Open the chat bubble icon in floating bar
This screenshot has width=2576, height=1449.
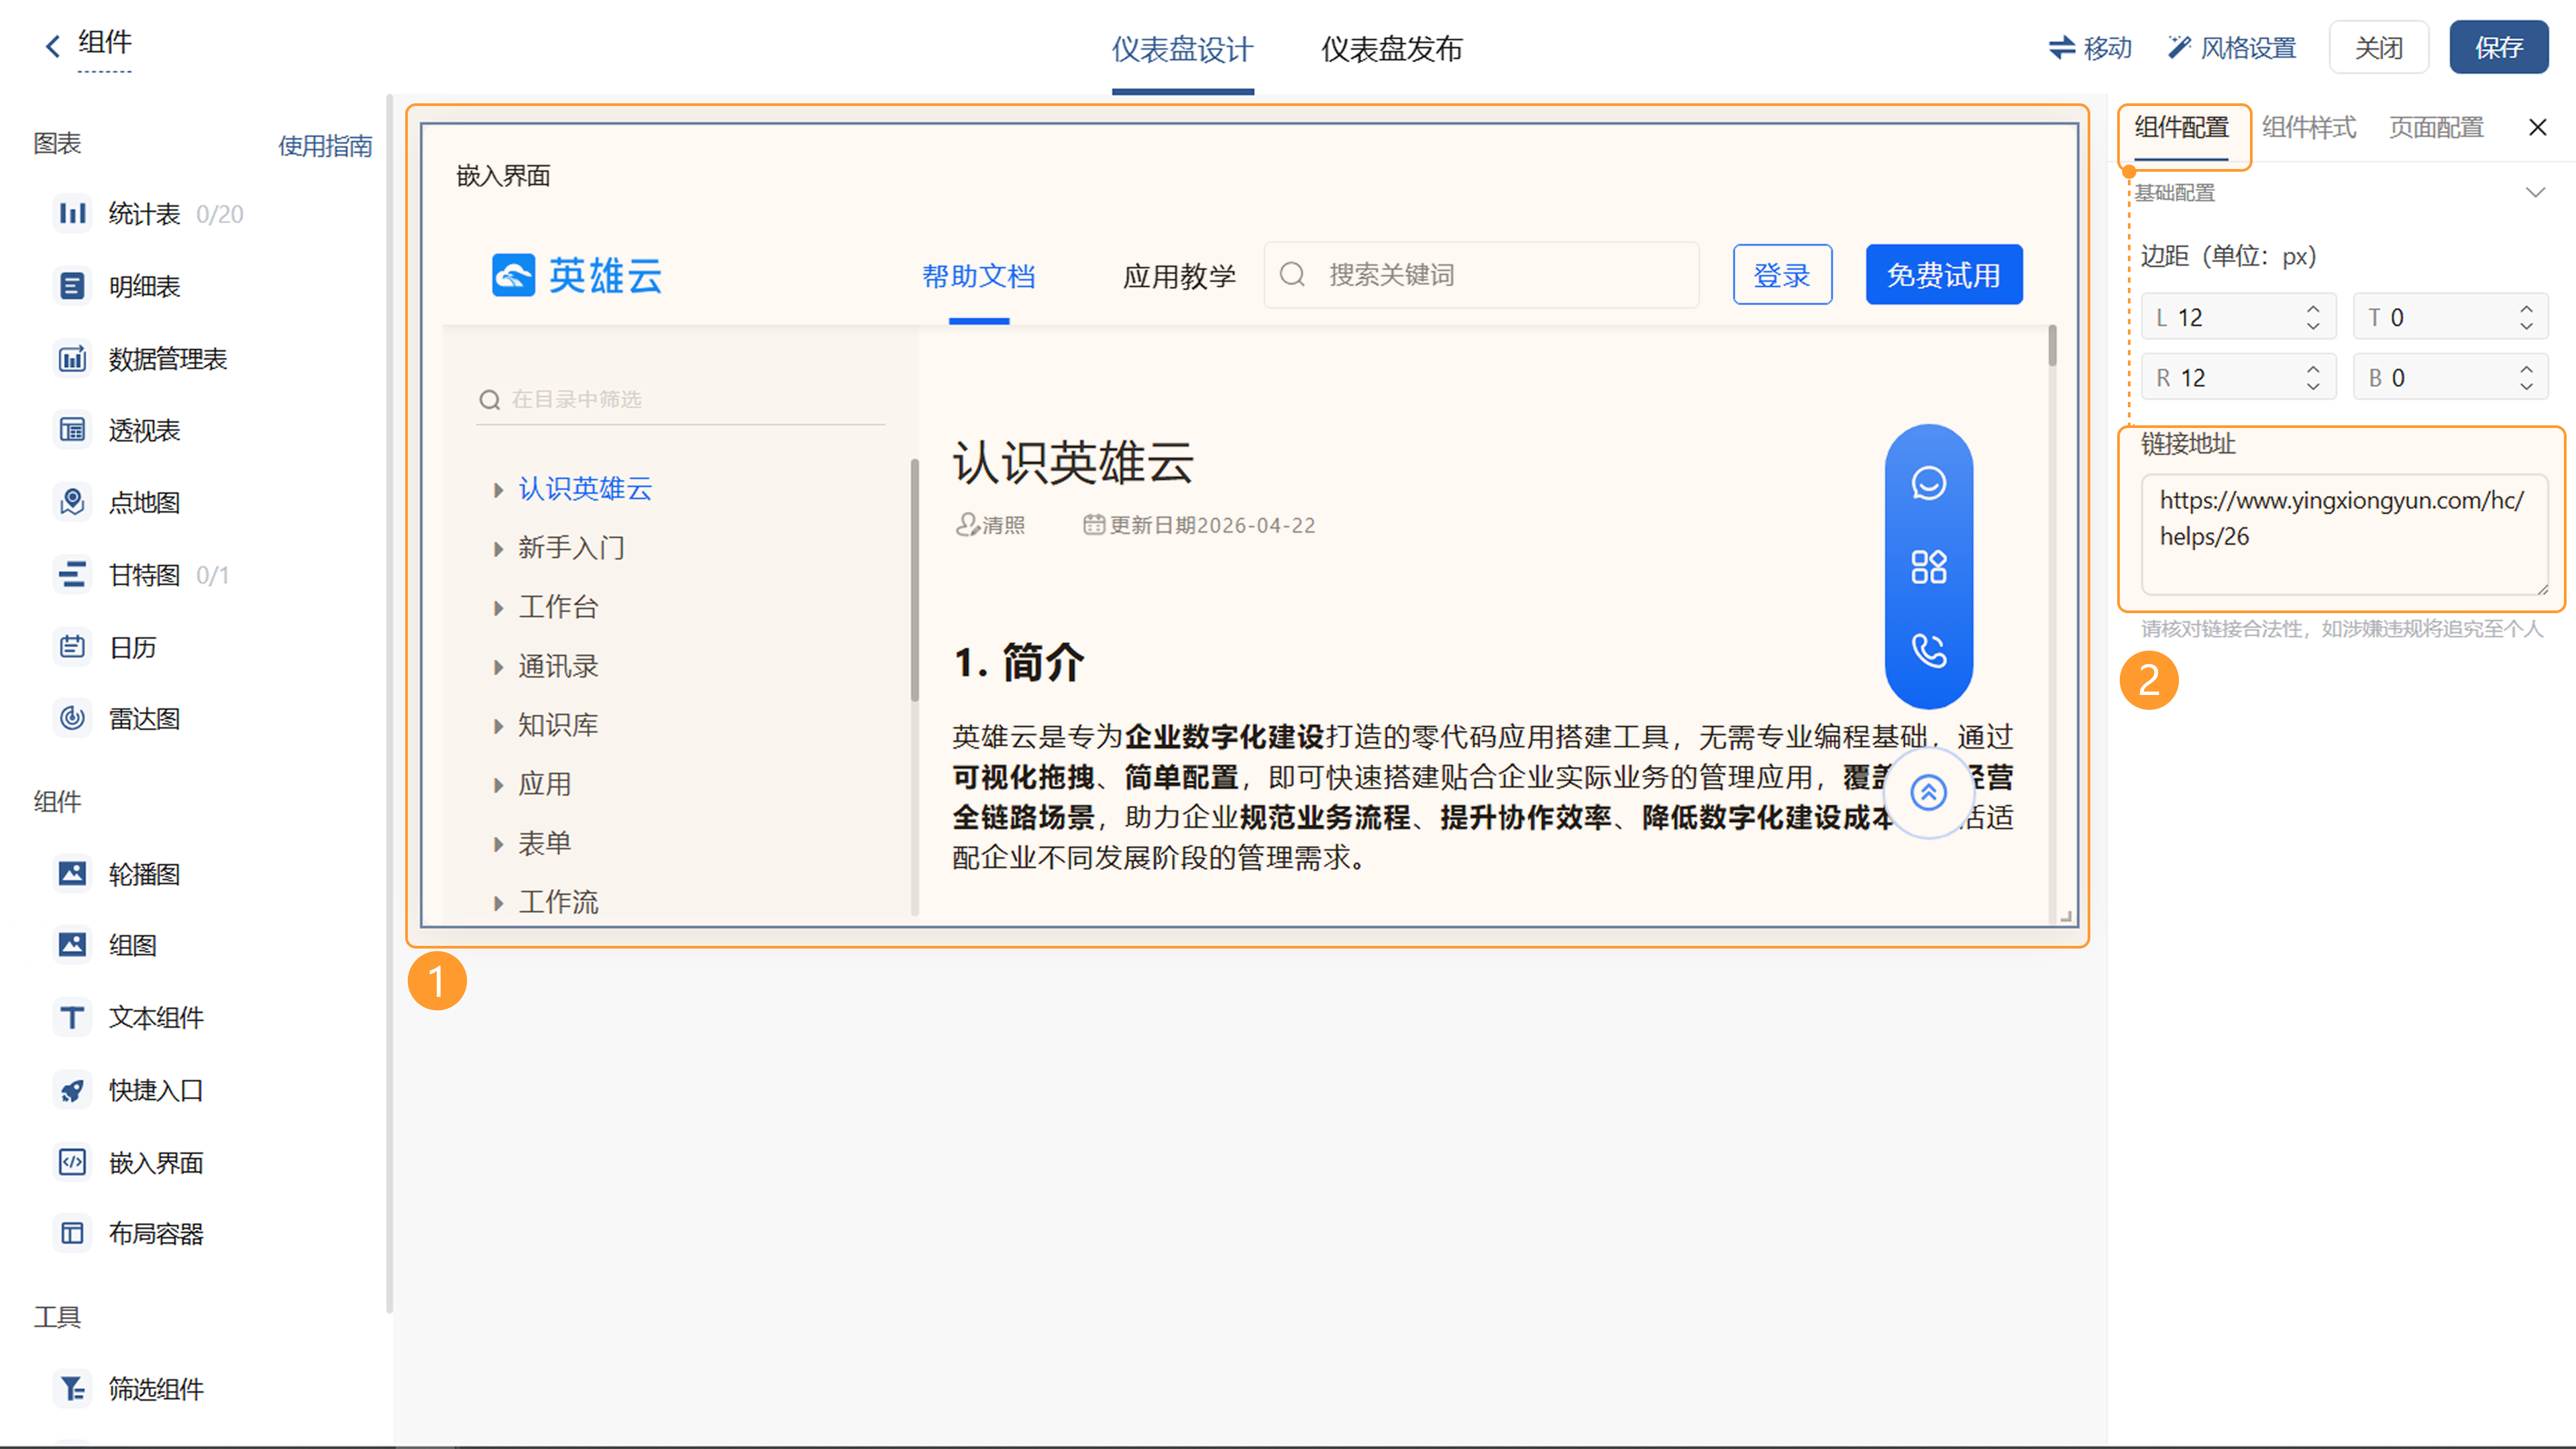(x=1928, y=483)
